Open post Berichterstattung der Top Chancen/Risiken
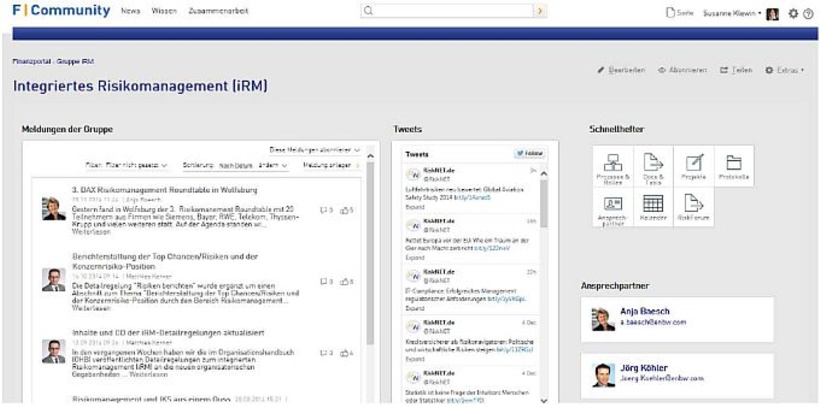The width and height of the screenshot is (820, 407). pyautogui.click(x=165, y=262)
